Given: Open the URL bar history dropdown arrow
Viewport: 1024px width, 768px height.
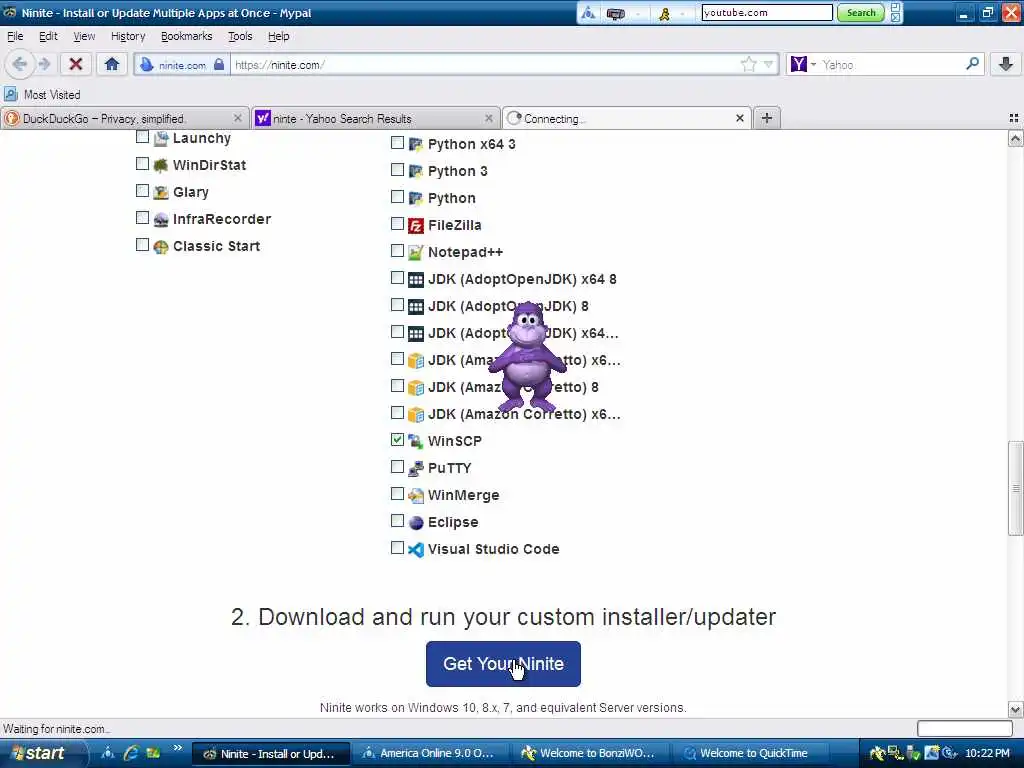Looking at the screenshot, I should (769, 64).
